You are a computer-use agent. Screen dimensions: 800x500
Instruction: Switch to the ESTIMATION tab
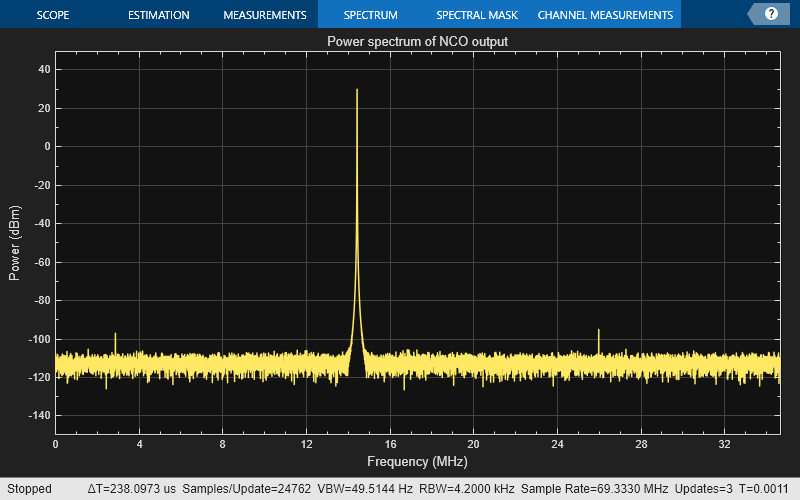point(159,15)
